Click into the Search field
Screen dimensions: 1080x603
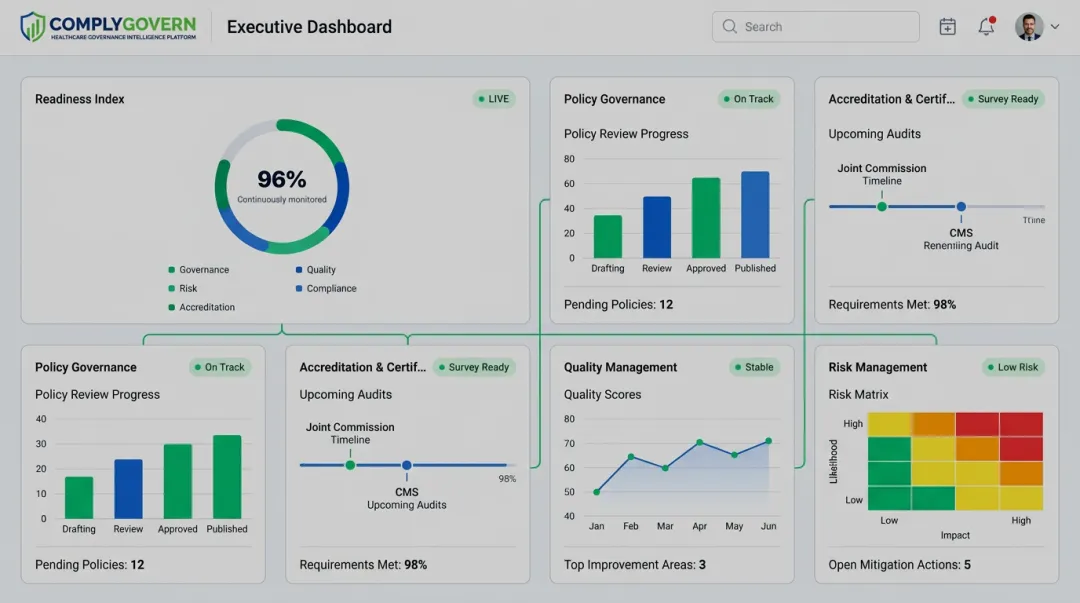[816, 27]
